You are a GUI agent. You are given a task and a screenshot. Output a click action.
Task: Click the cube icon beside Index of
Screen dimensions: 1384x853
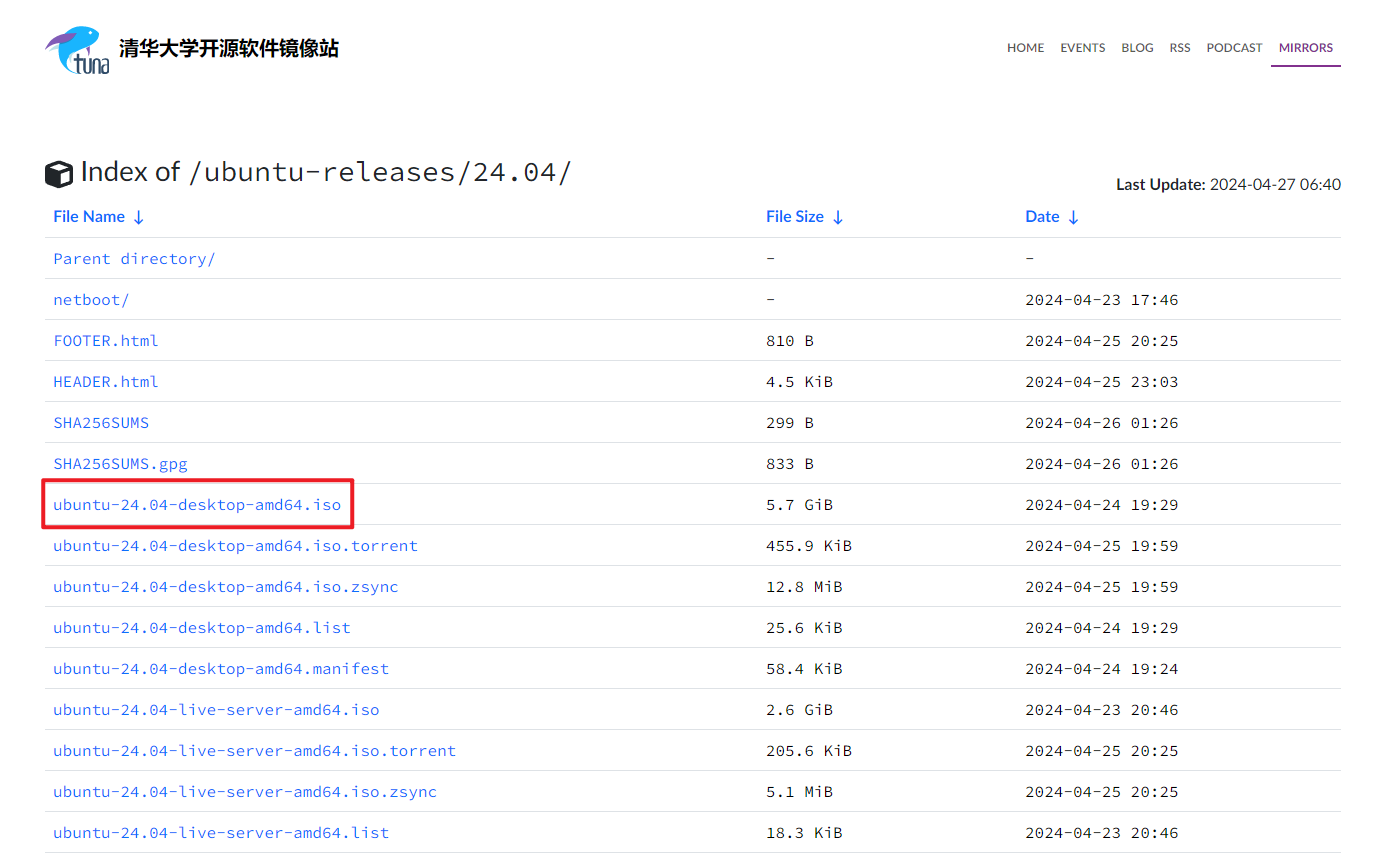[59, 174]
